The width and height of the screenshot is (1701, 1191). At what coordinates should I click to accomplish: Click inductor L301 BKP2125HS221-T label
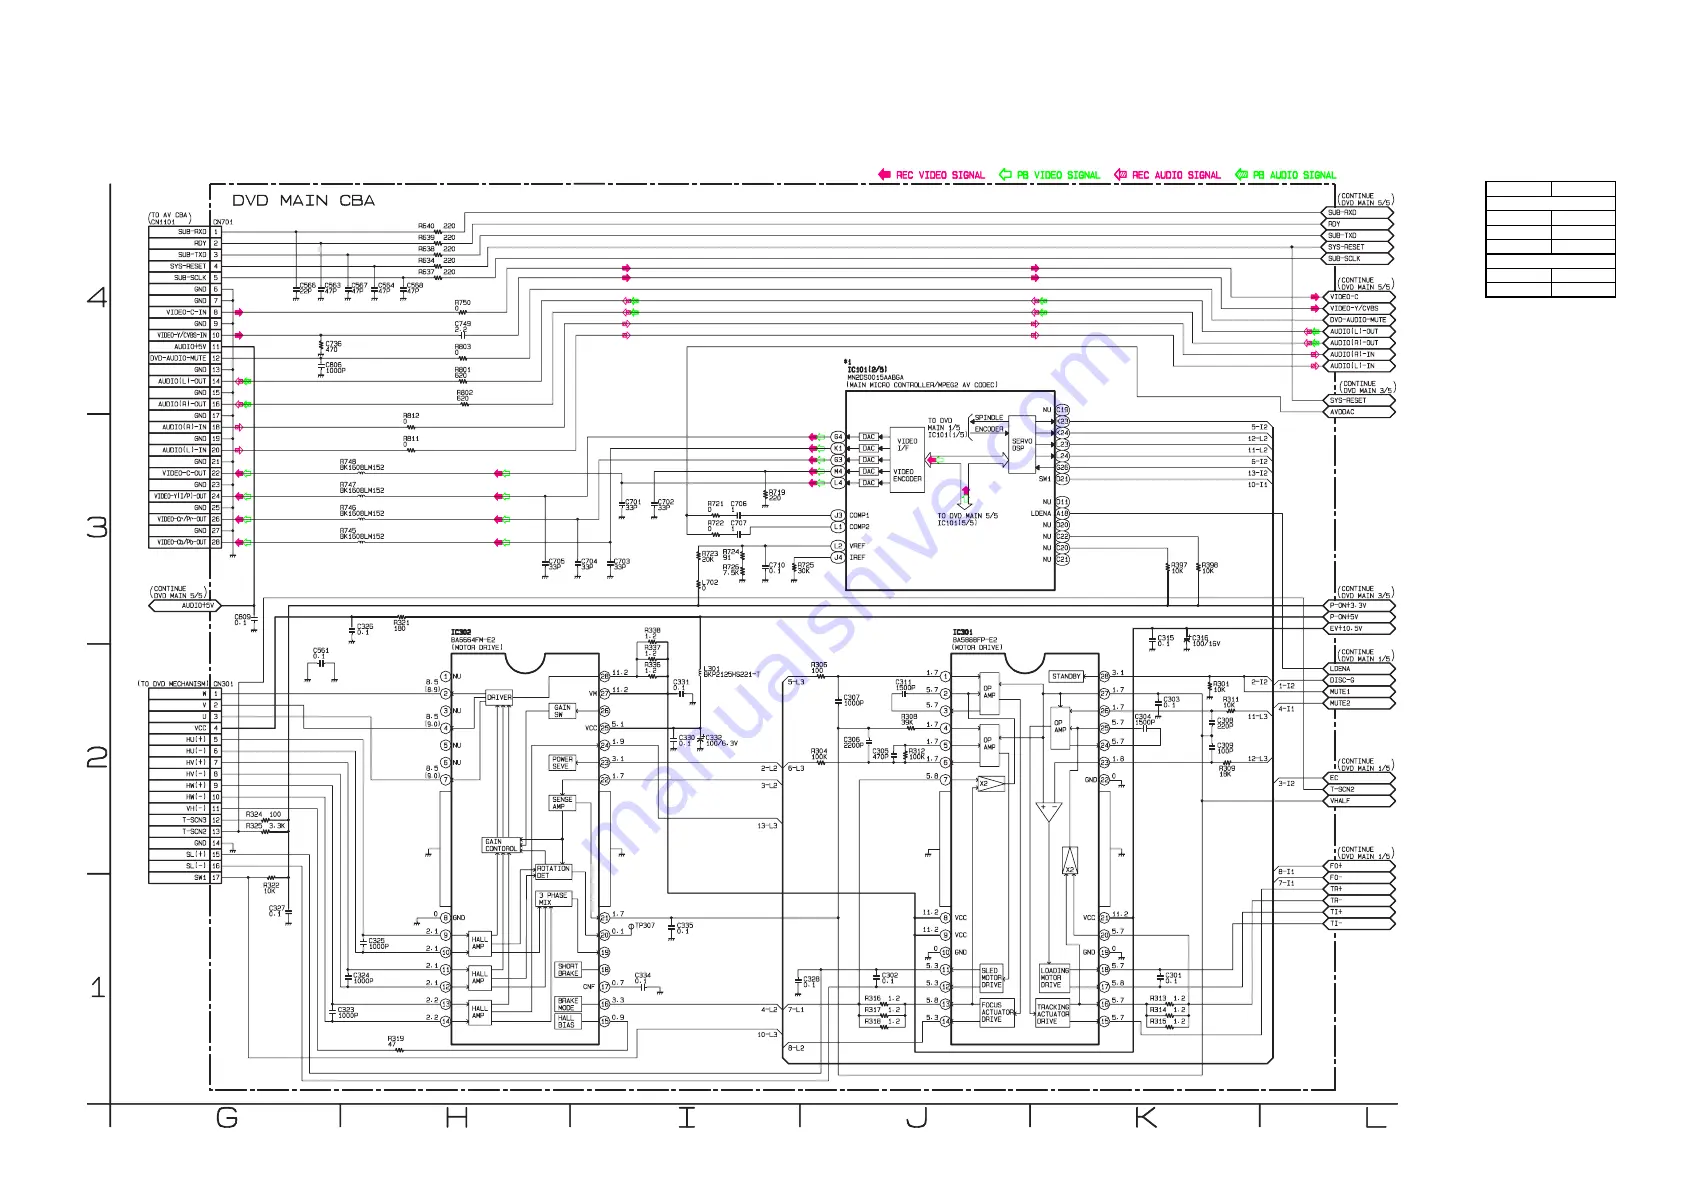click(731, 672)
